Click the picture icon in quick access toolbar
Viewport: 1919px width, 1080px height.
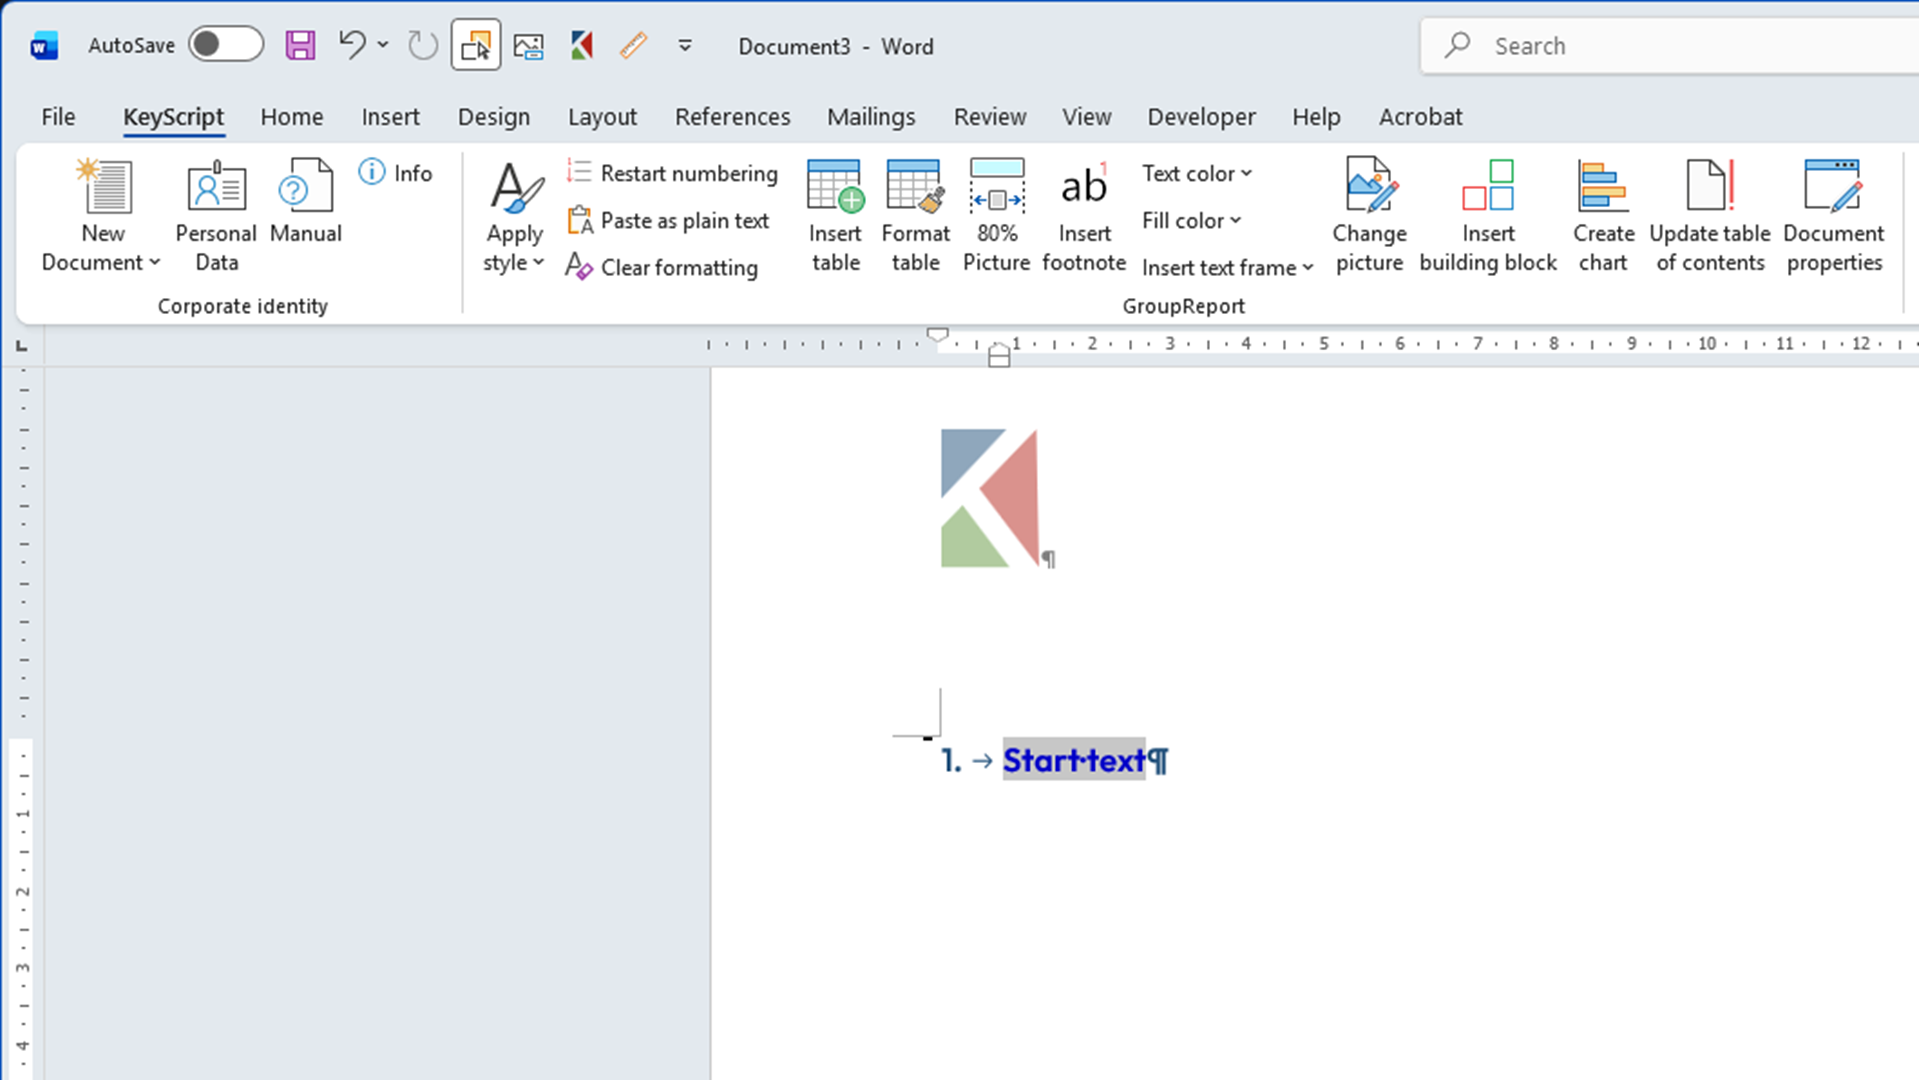pos(528,45)
